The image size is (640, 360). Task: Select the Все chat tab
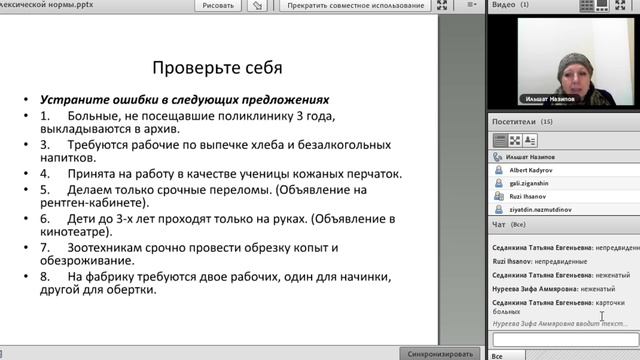tap(506, 356)
